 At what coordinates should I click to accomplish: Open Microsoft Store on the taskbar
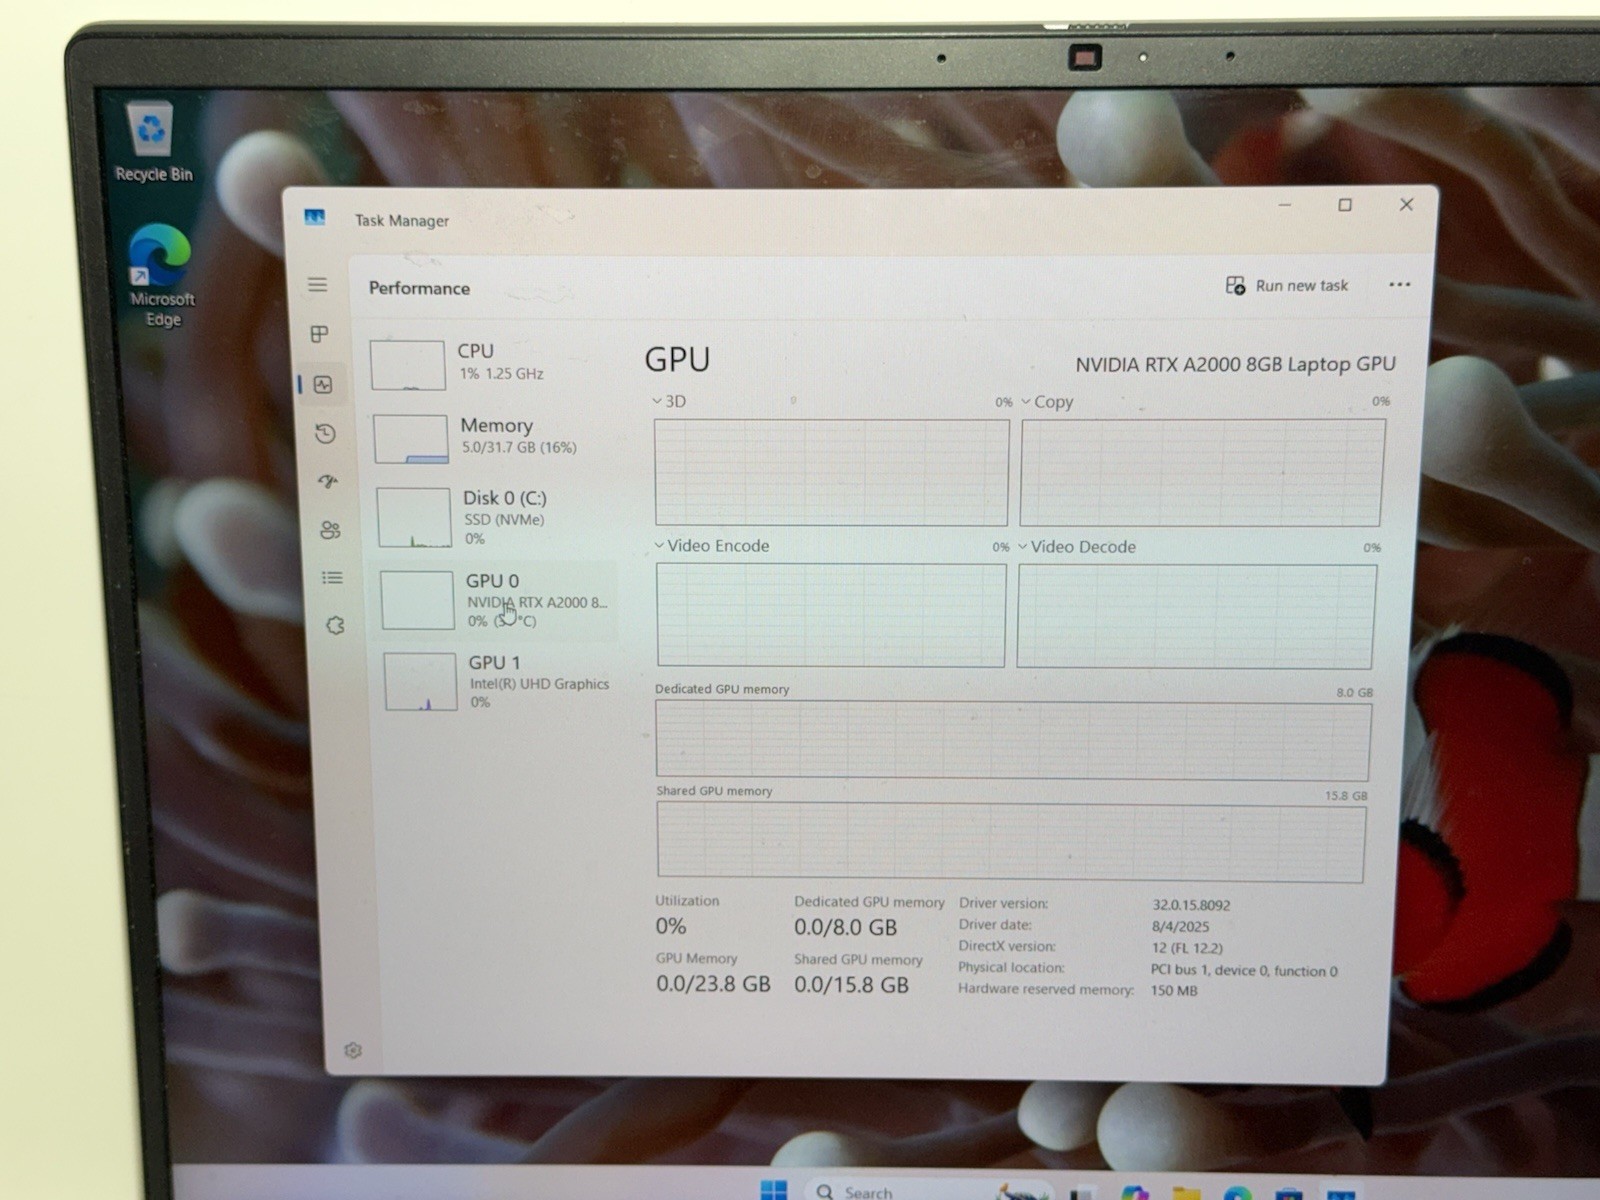(x=1288, y=1194)
